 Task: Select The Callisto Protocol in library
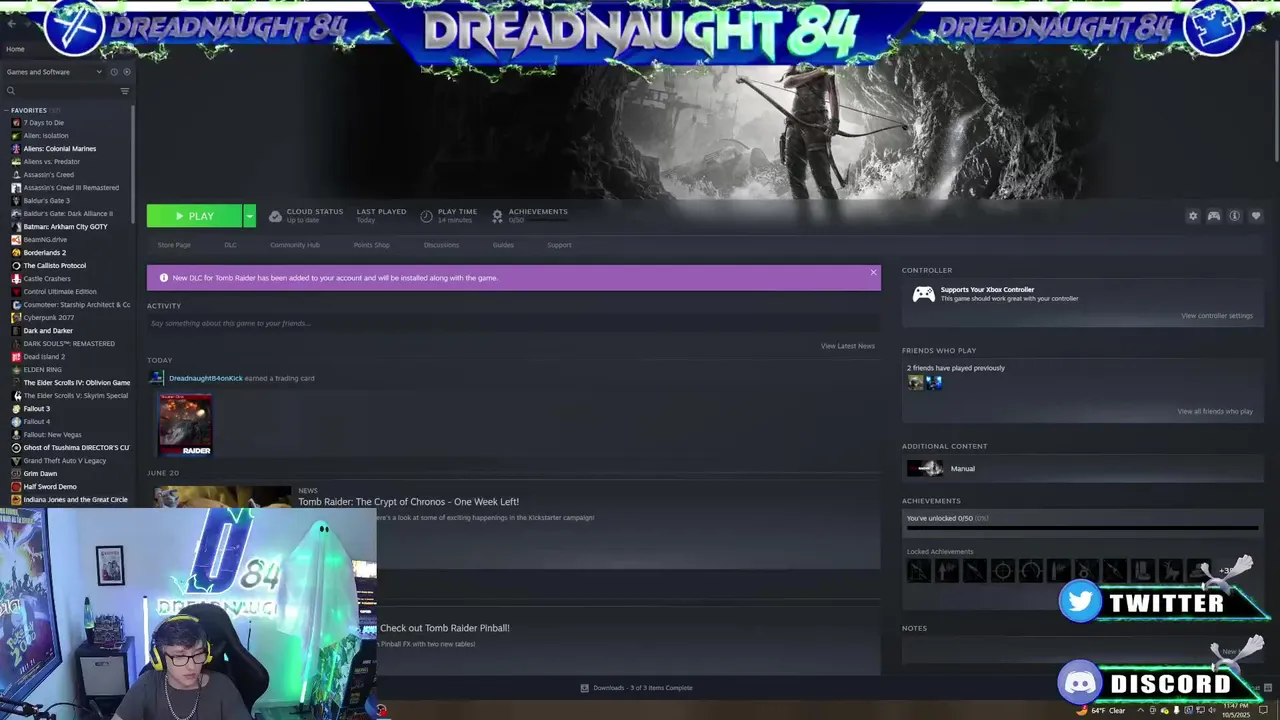(x=55, y=266)
